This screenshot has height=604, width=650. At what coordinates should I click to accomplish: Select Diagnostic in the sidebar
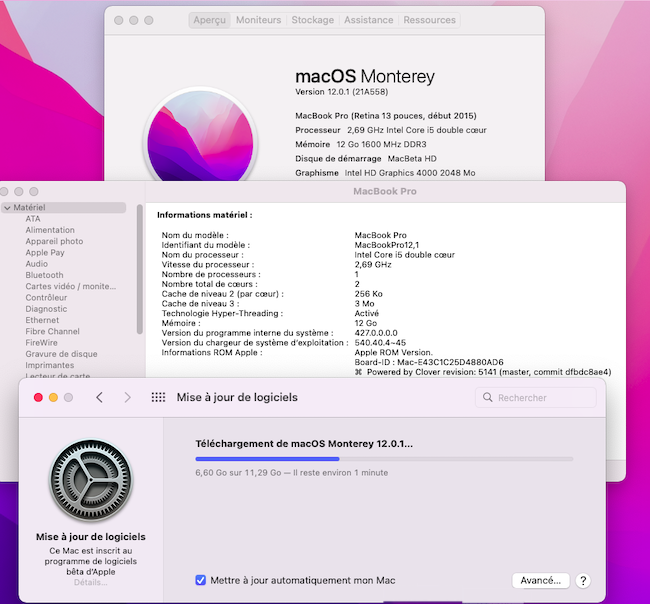pyautogui.click(x=46, y=309)
